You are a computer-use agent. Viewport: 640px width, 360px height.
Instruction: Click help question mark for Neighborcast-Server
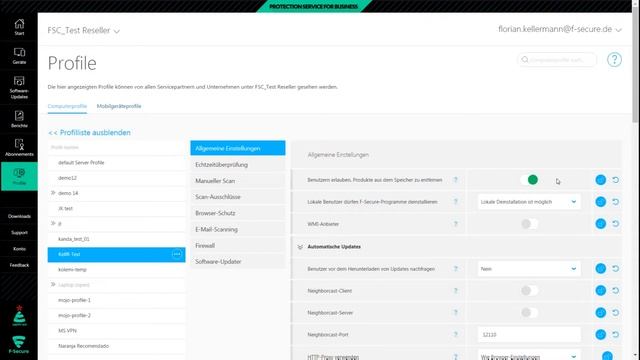coord(456,313)
